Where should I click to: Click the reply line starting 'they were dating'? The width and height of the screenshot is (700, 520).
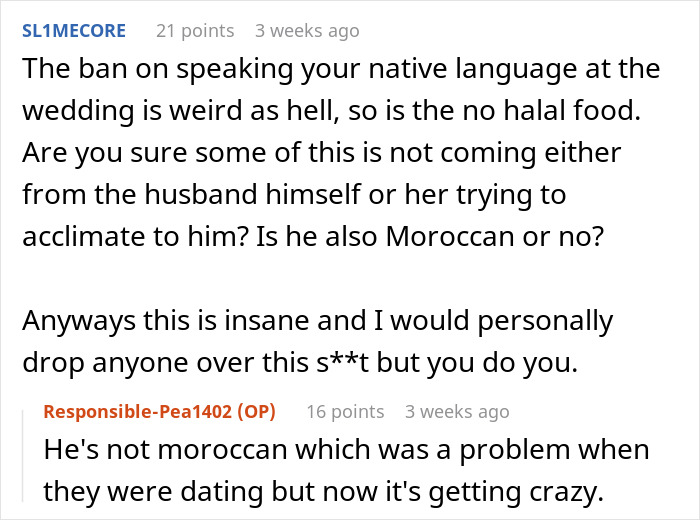pyautogui.click(x=324, y=492)
